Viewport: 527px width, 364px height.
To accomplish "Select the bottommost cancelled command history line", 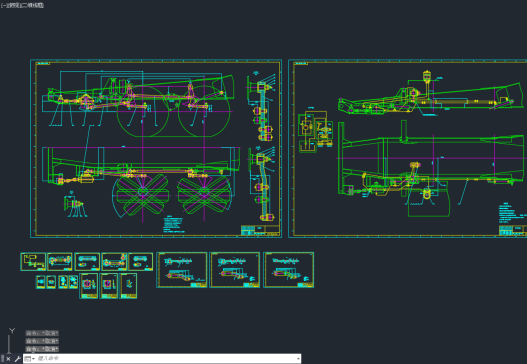I will (x=42, y=349).
